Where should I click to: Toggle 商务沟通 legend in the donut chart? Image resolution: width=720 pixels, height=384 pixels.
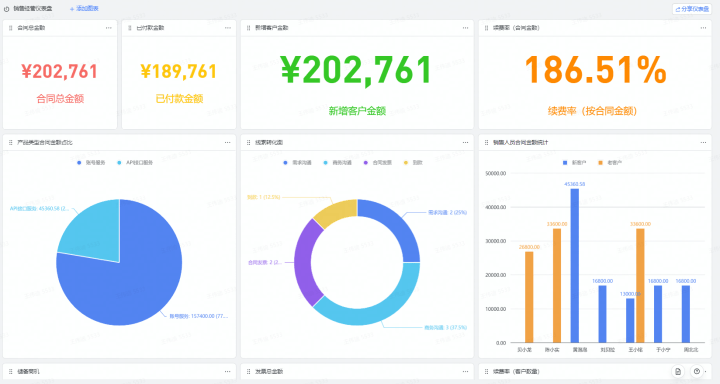click(338, 163)
